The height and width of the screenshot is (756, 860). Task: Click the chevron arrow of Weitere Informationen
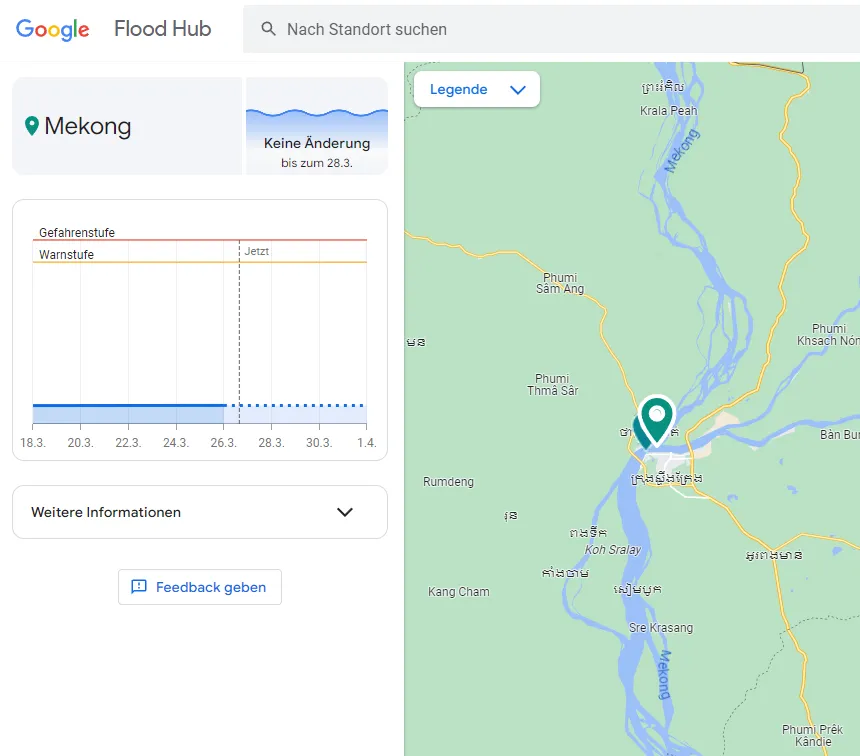(x=345, y=512)
